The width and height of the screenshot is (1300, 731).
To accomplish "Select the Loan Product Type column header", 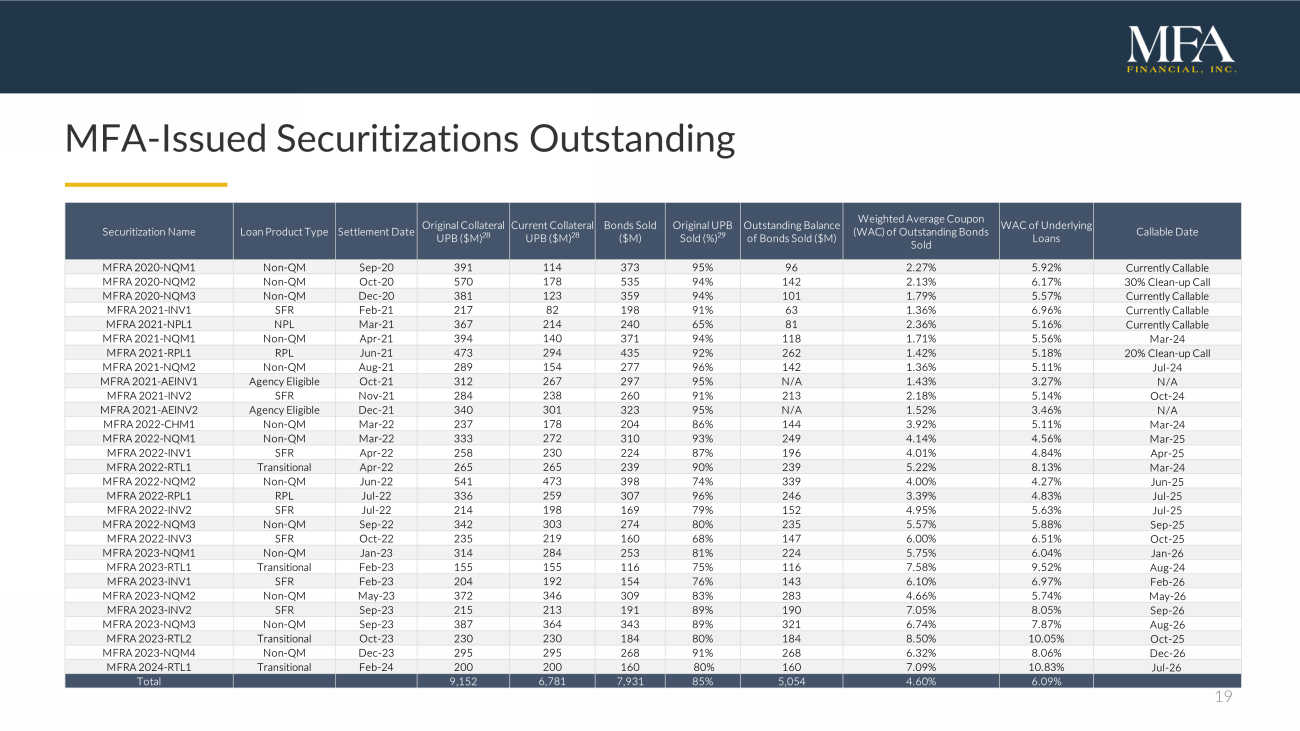I will pos(284,232).
